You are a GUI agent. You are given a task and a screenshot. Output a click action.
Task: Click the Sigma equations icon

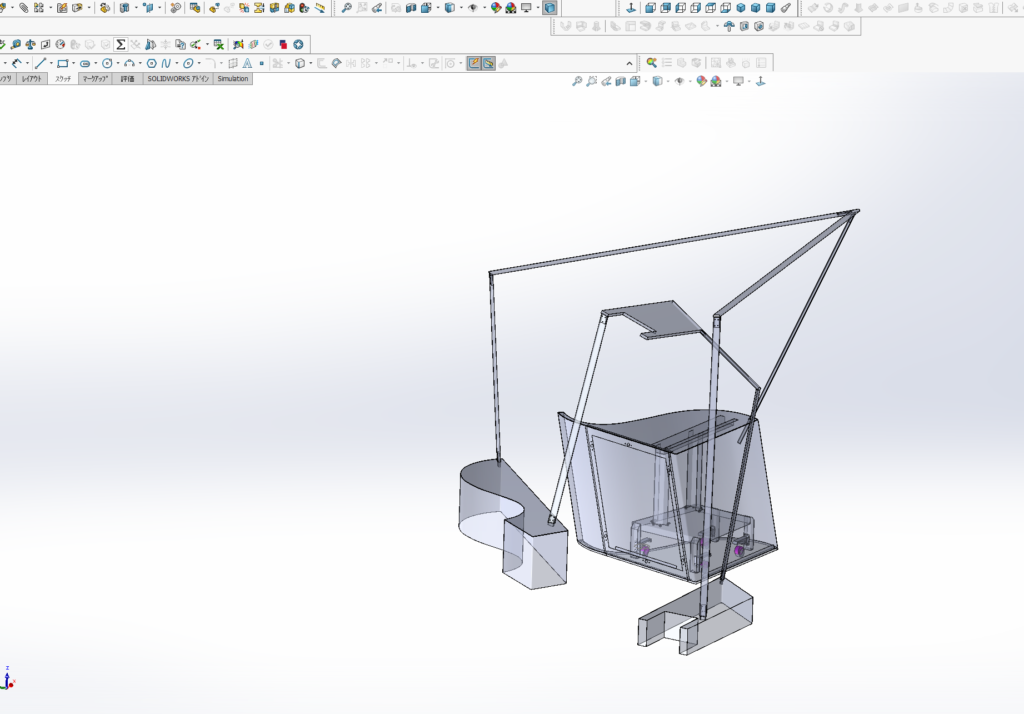point(120,45)
